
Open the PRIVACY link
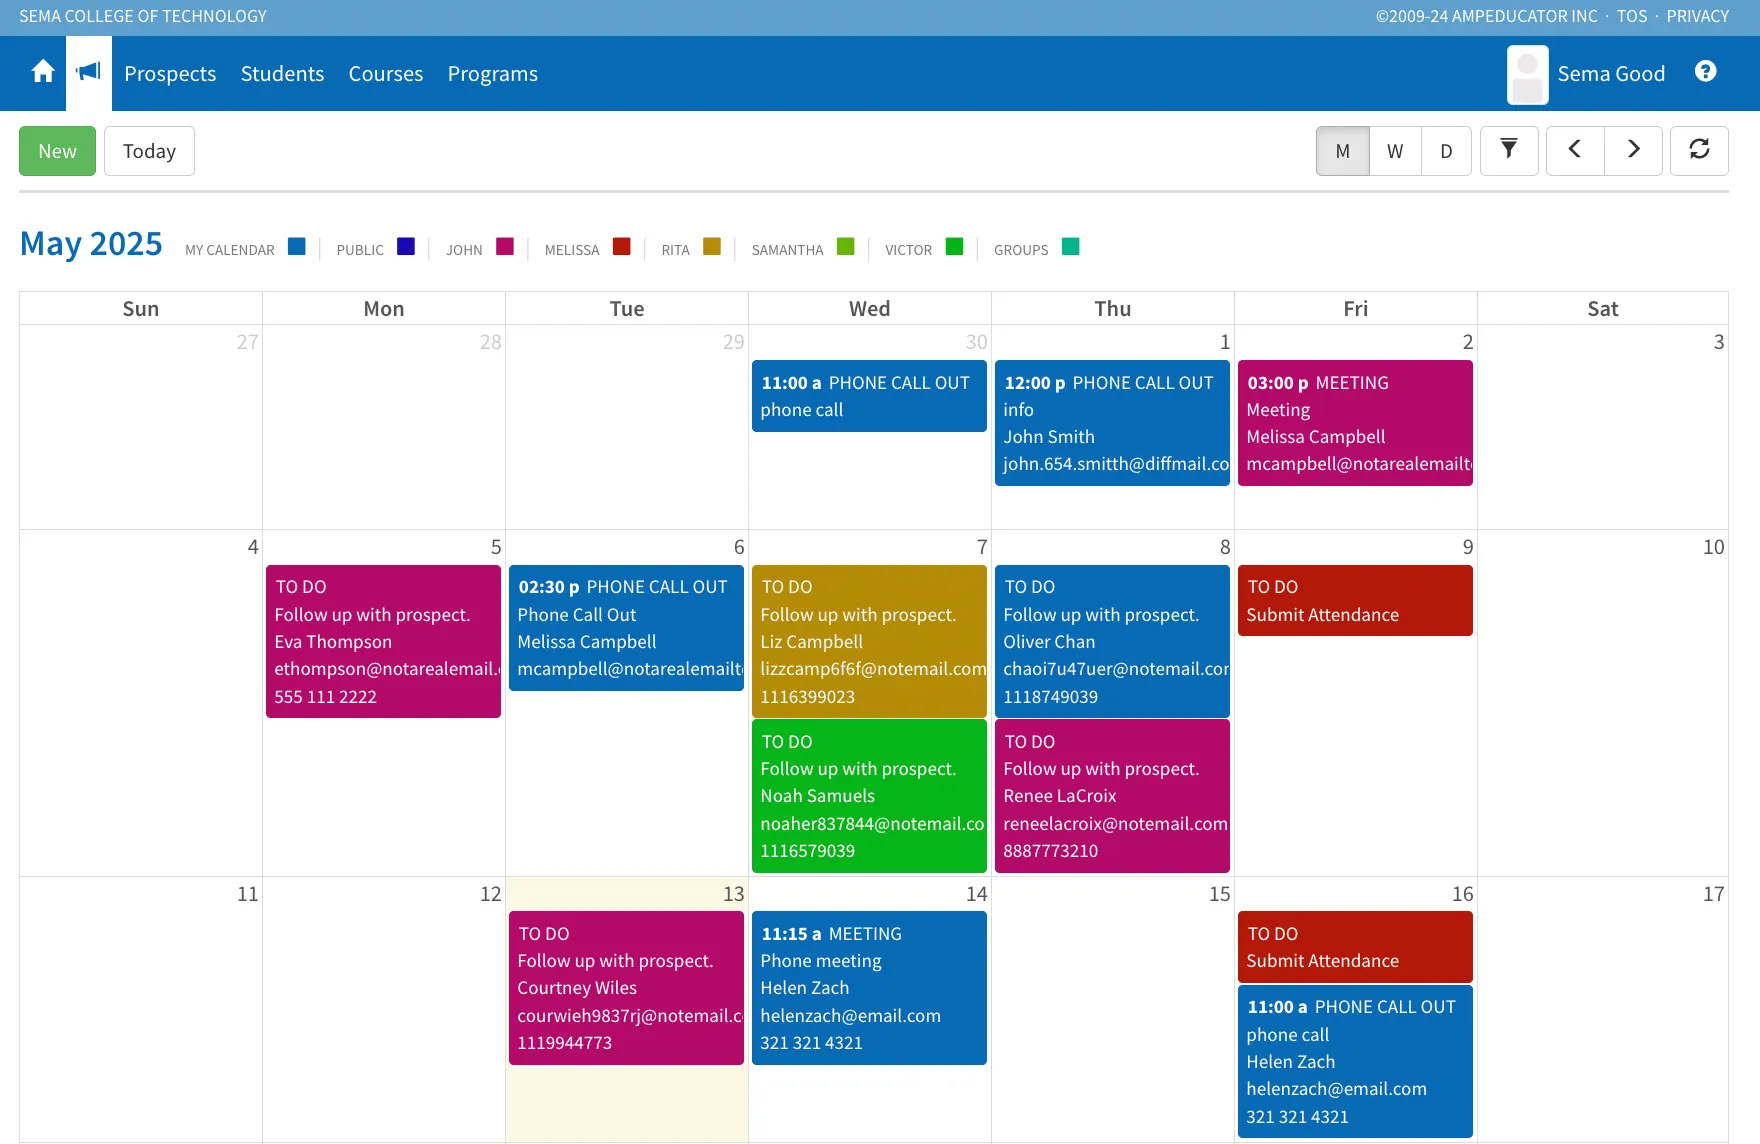tap(1697, 16)
